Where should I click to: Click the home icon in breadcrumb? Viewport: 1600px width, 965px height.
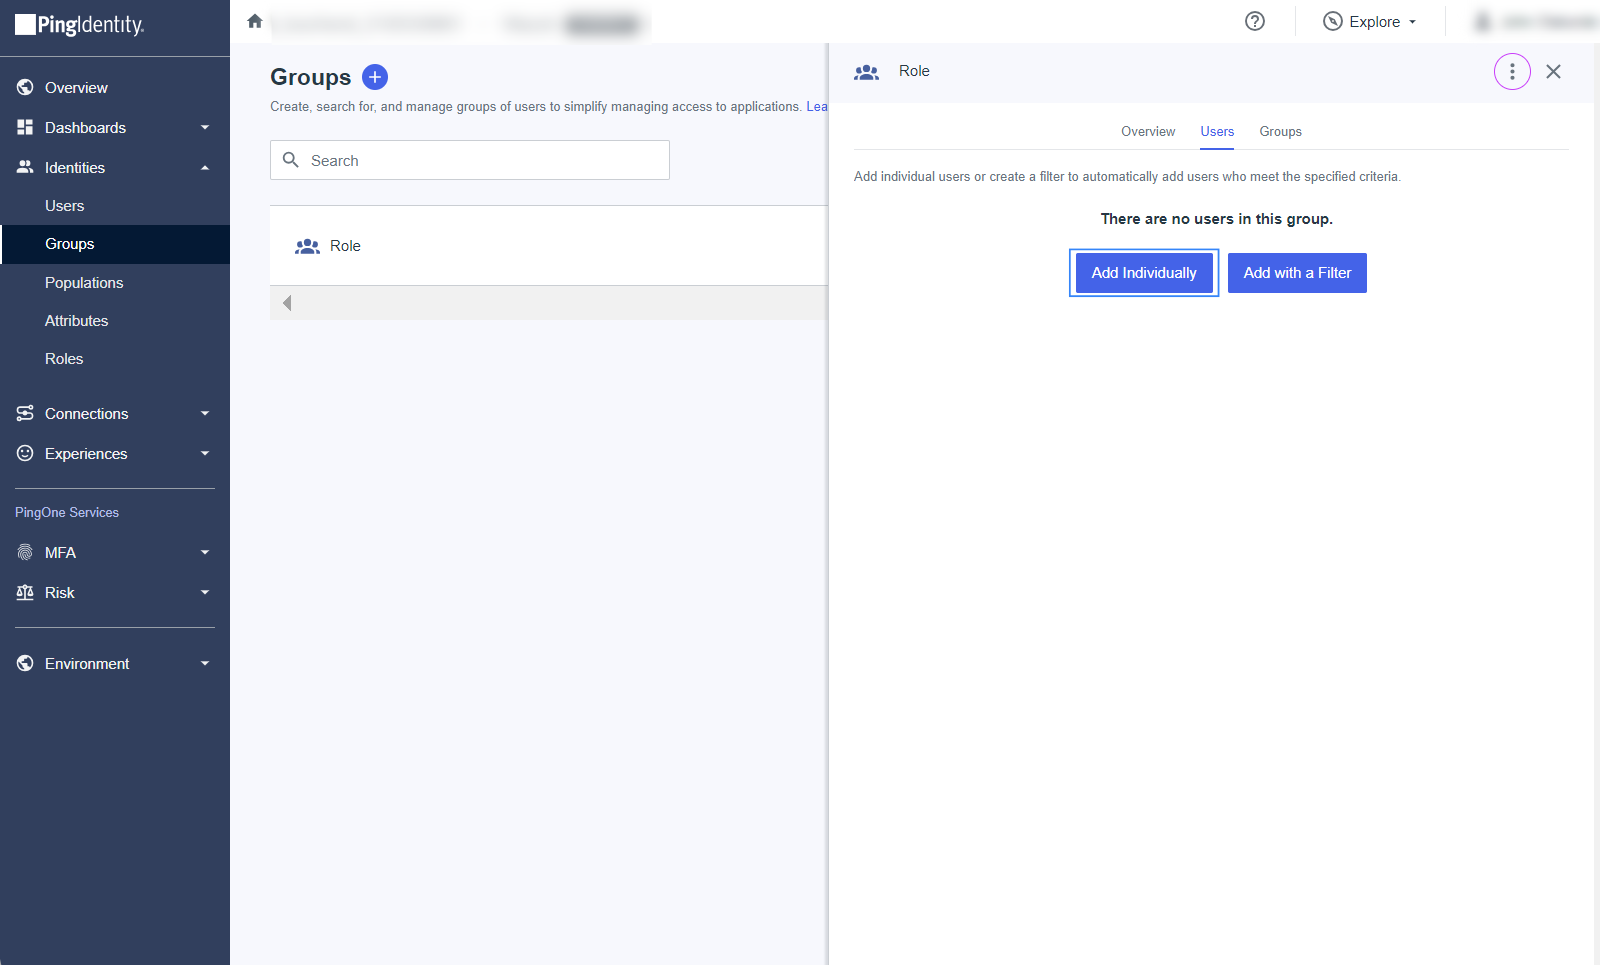pyautogui.click(x=255, y=21)
